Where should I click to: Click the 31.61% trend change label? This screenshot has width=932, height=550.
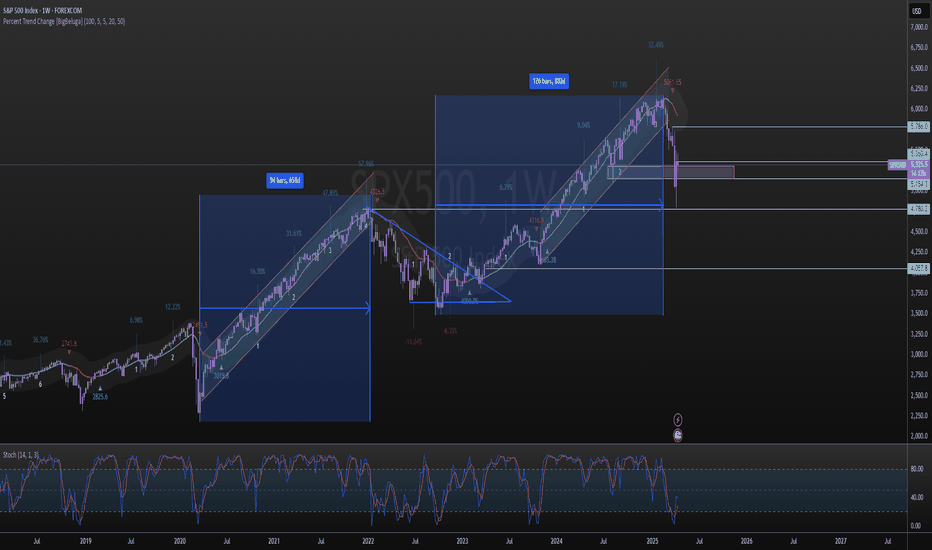[294, 234]
